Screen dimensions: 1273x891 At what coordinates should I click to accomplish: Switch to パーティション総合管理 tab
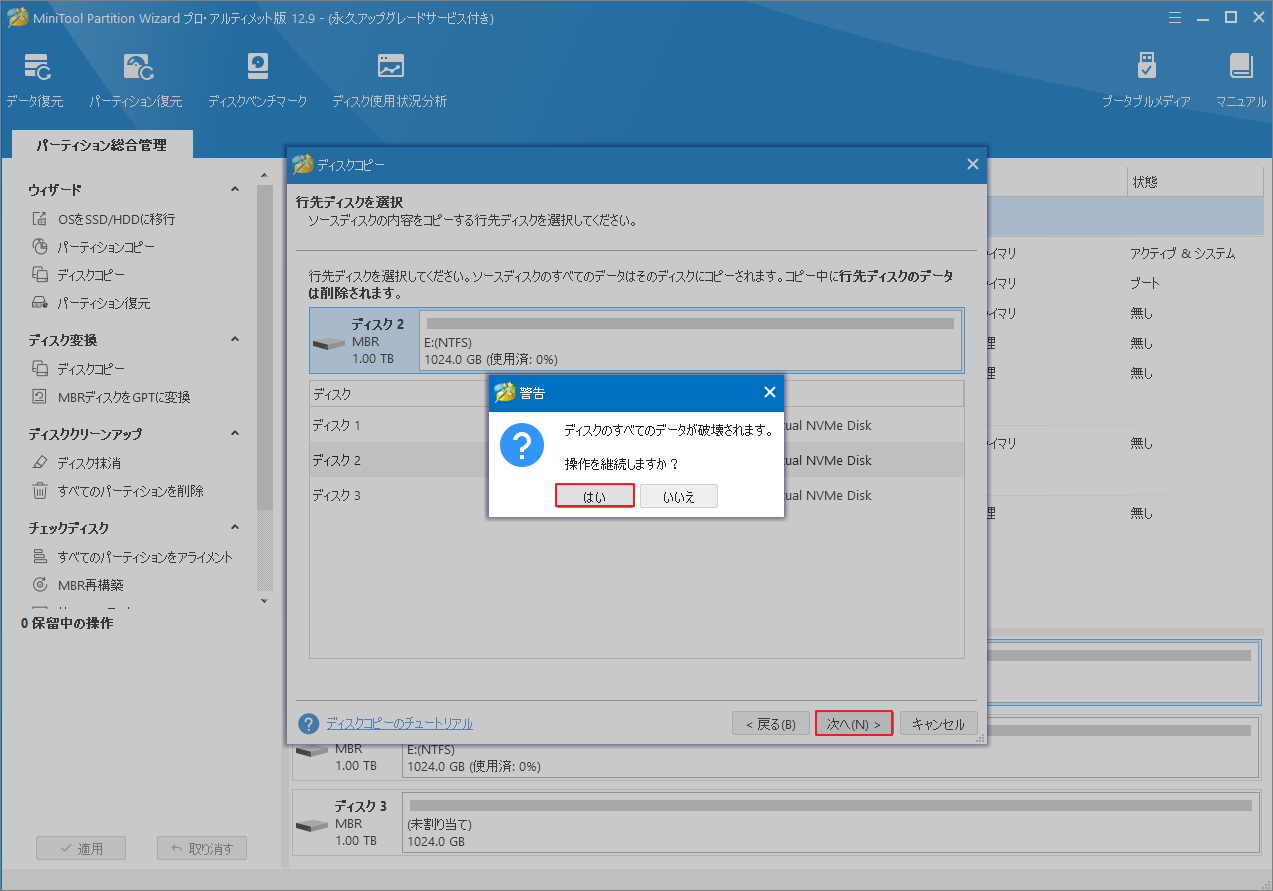102,145
